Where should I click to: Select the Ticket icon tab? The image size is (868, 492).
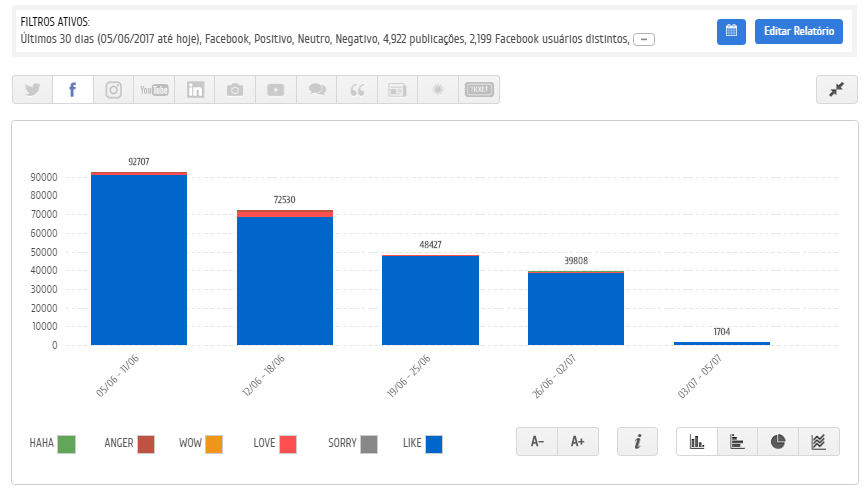click(x=479, y=90)
